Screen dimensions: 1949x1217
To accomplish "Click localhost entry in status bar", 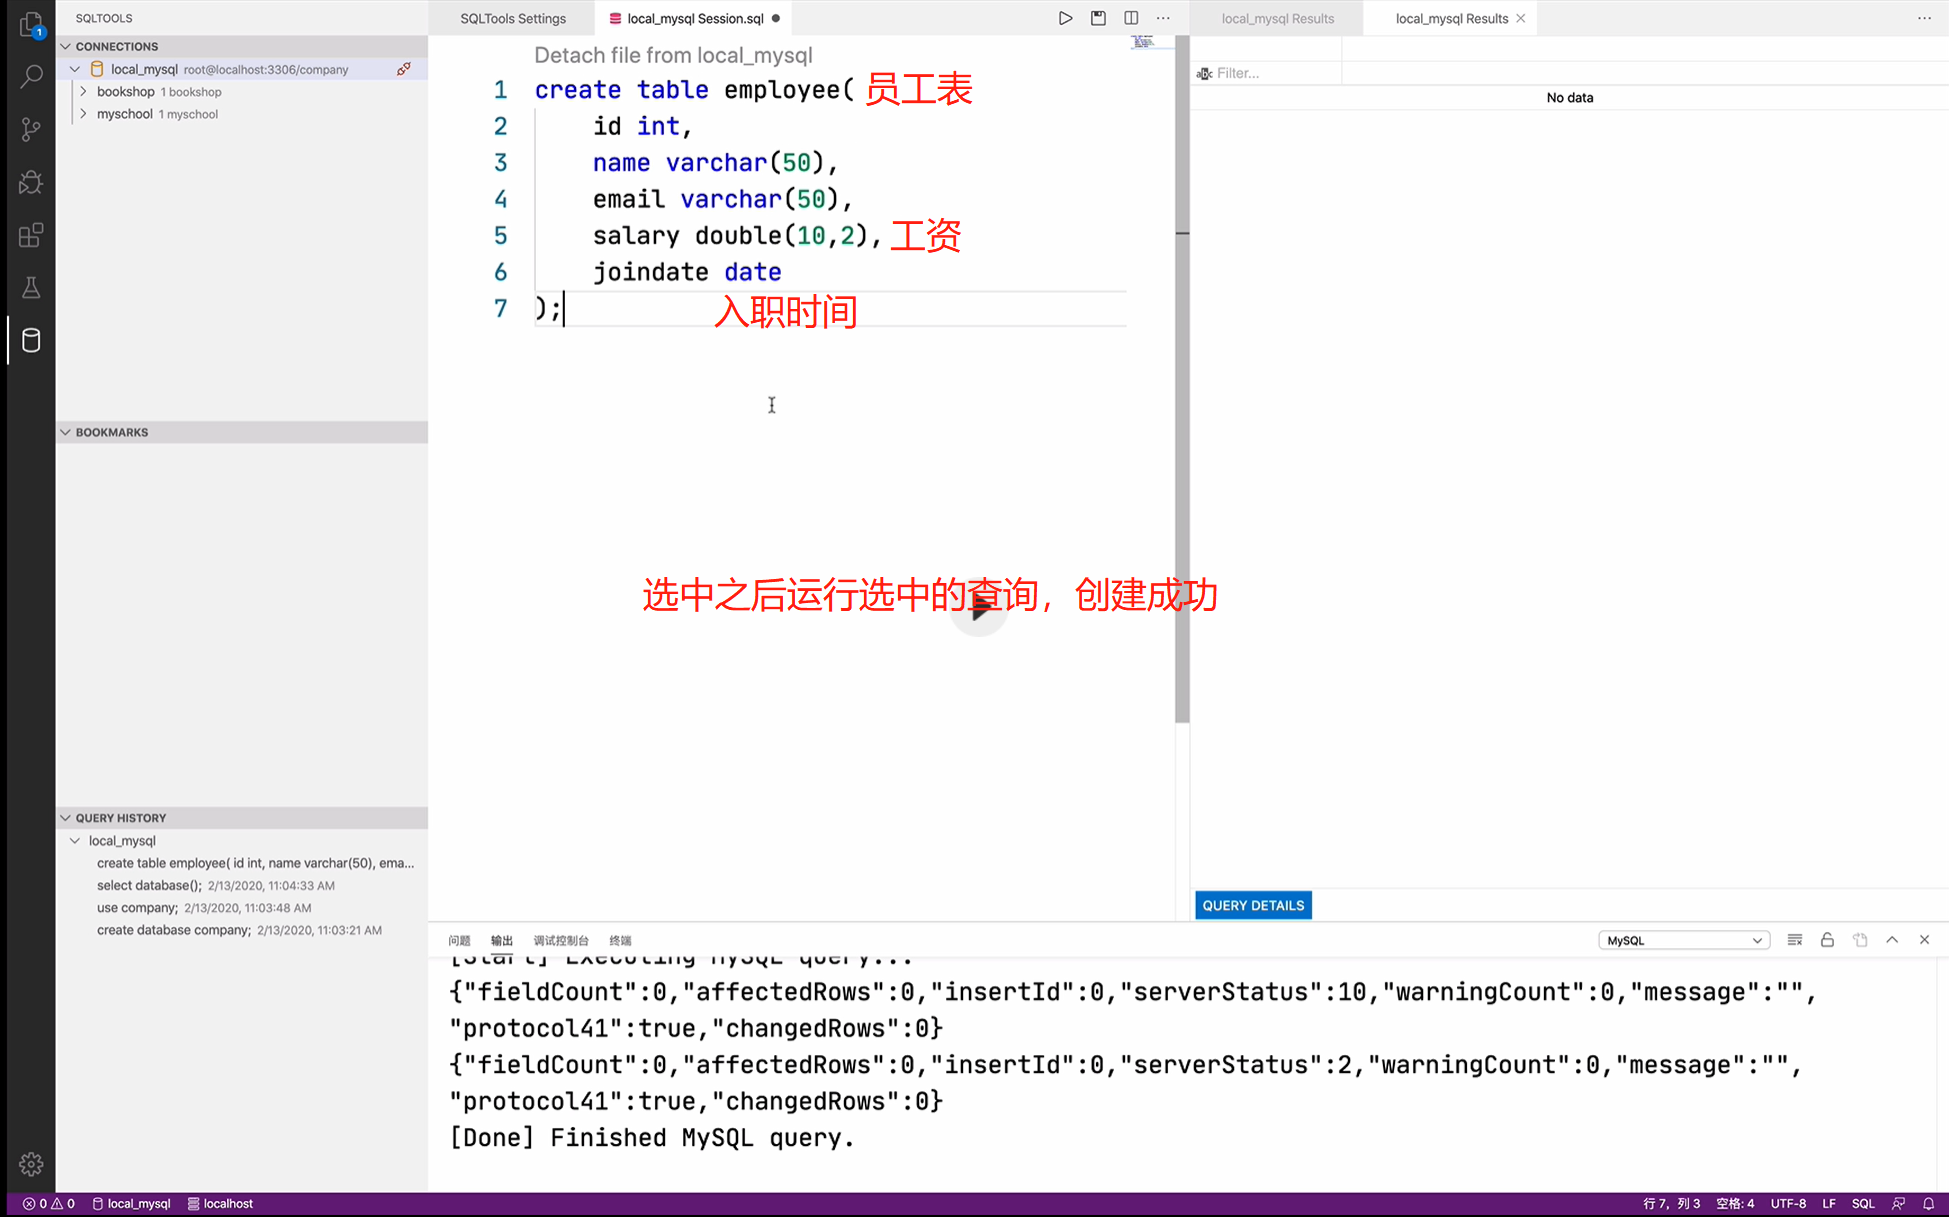I will 220,1204.
